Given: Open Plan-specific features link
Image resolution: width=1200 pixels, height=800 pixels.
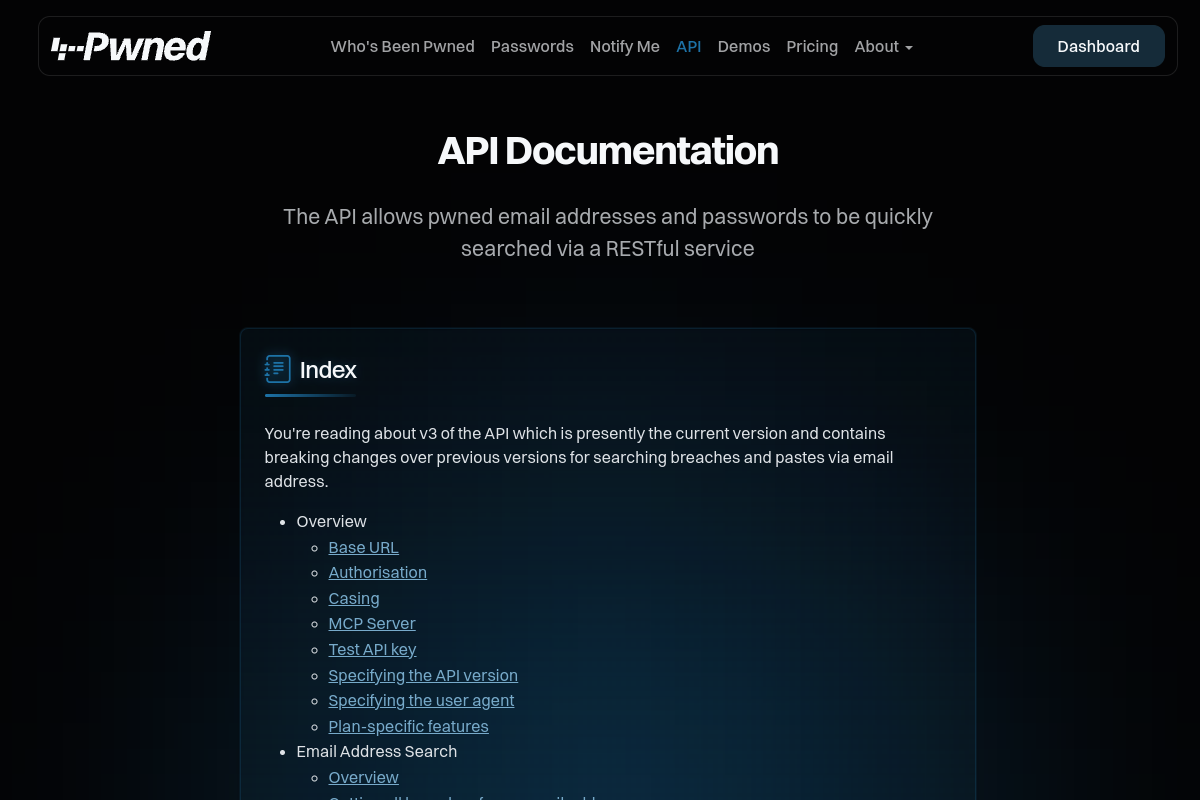Looking at the screenshot, I should [409, 726].
